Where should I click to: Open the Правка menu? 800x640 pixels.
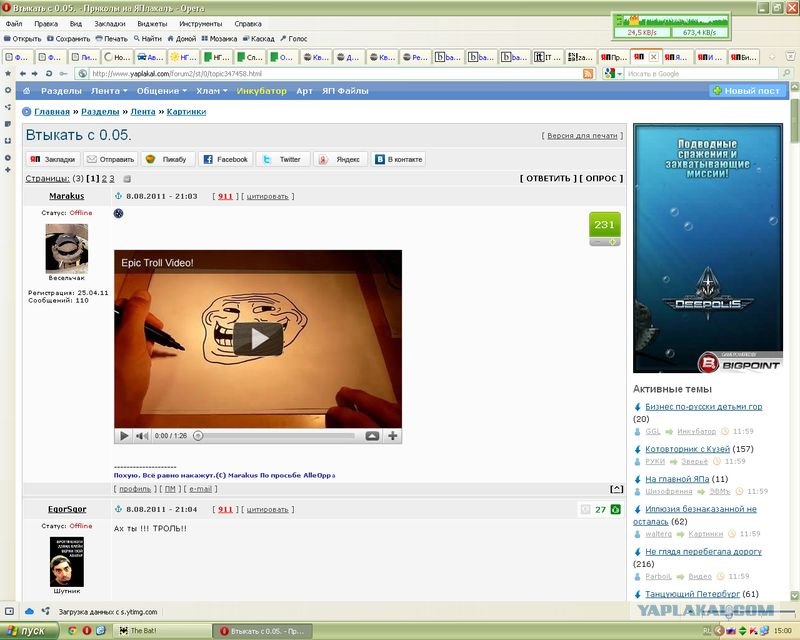(46, 23)
